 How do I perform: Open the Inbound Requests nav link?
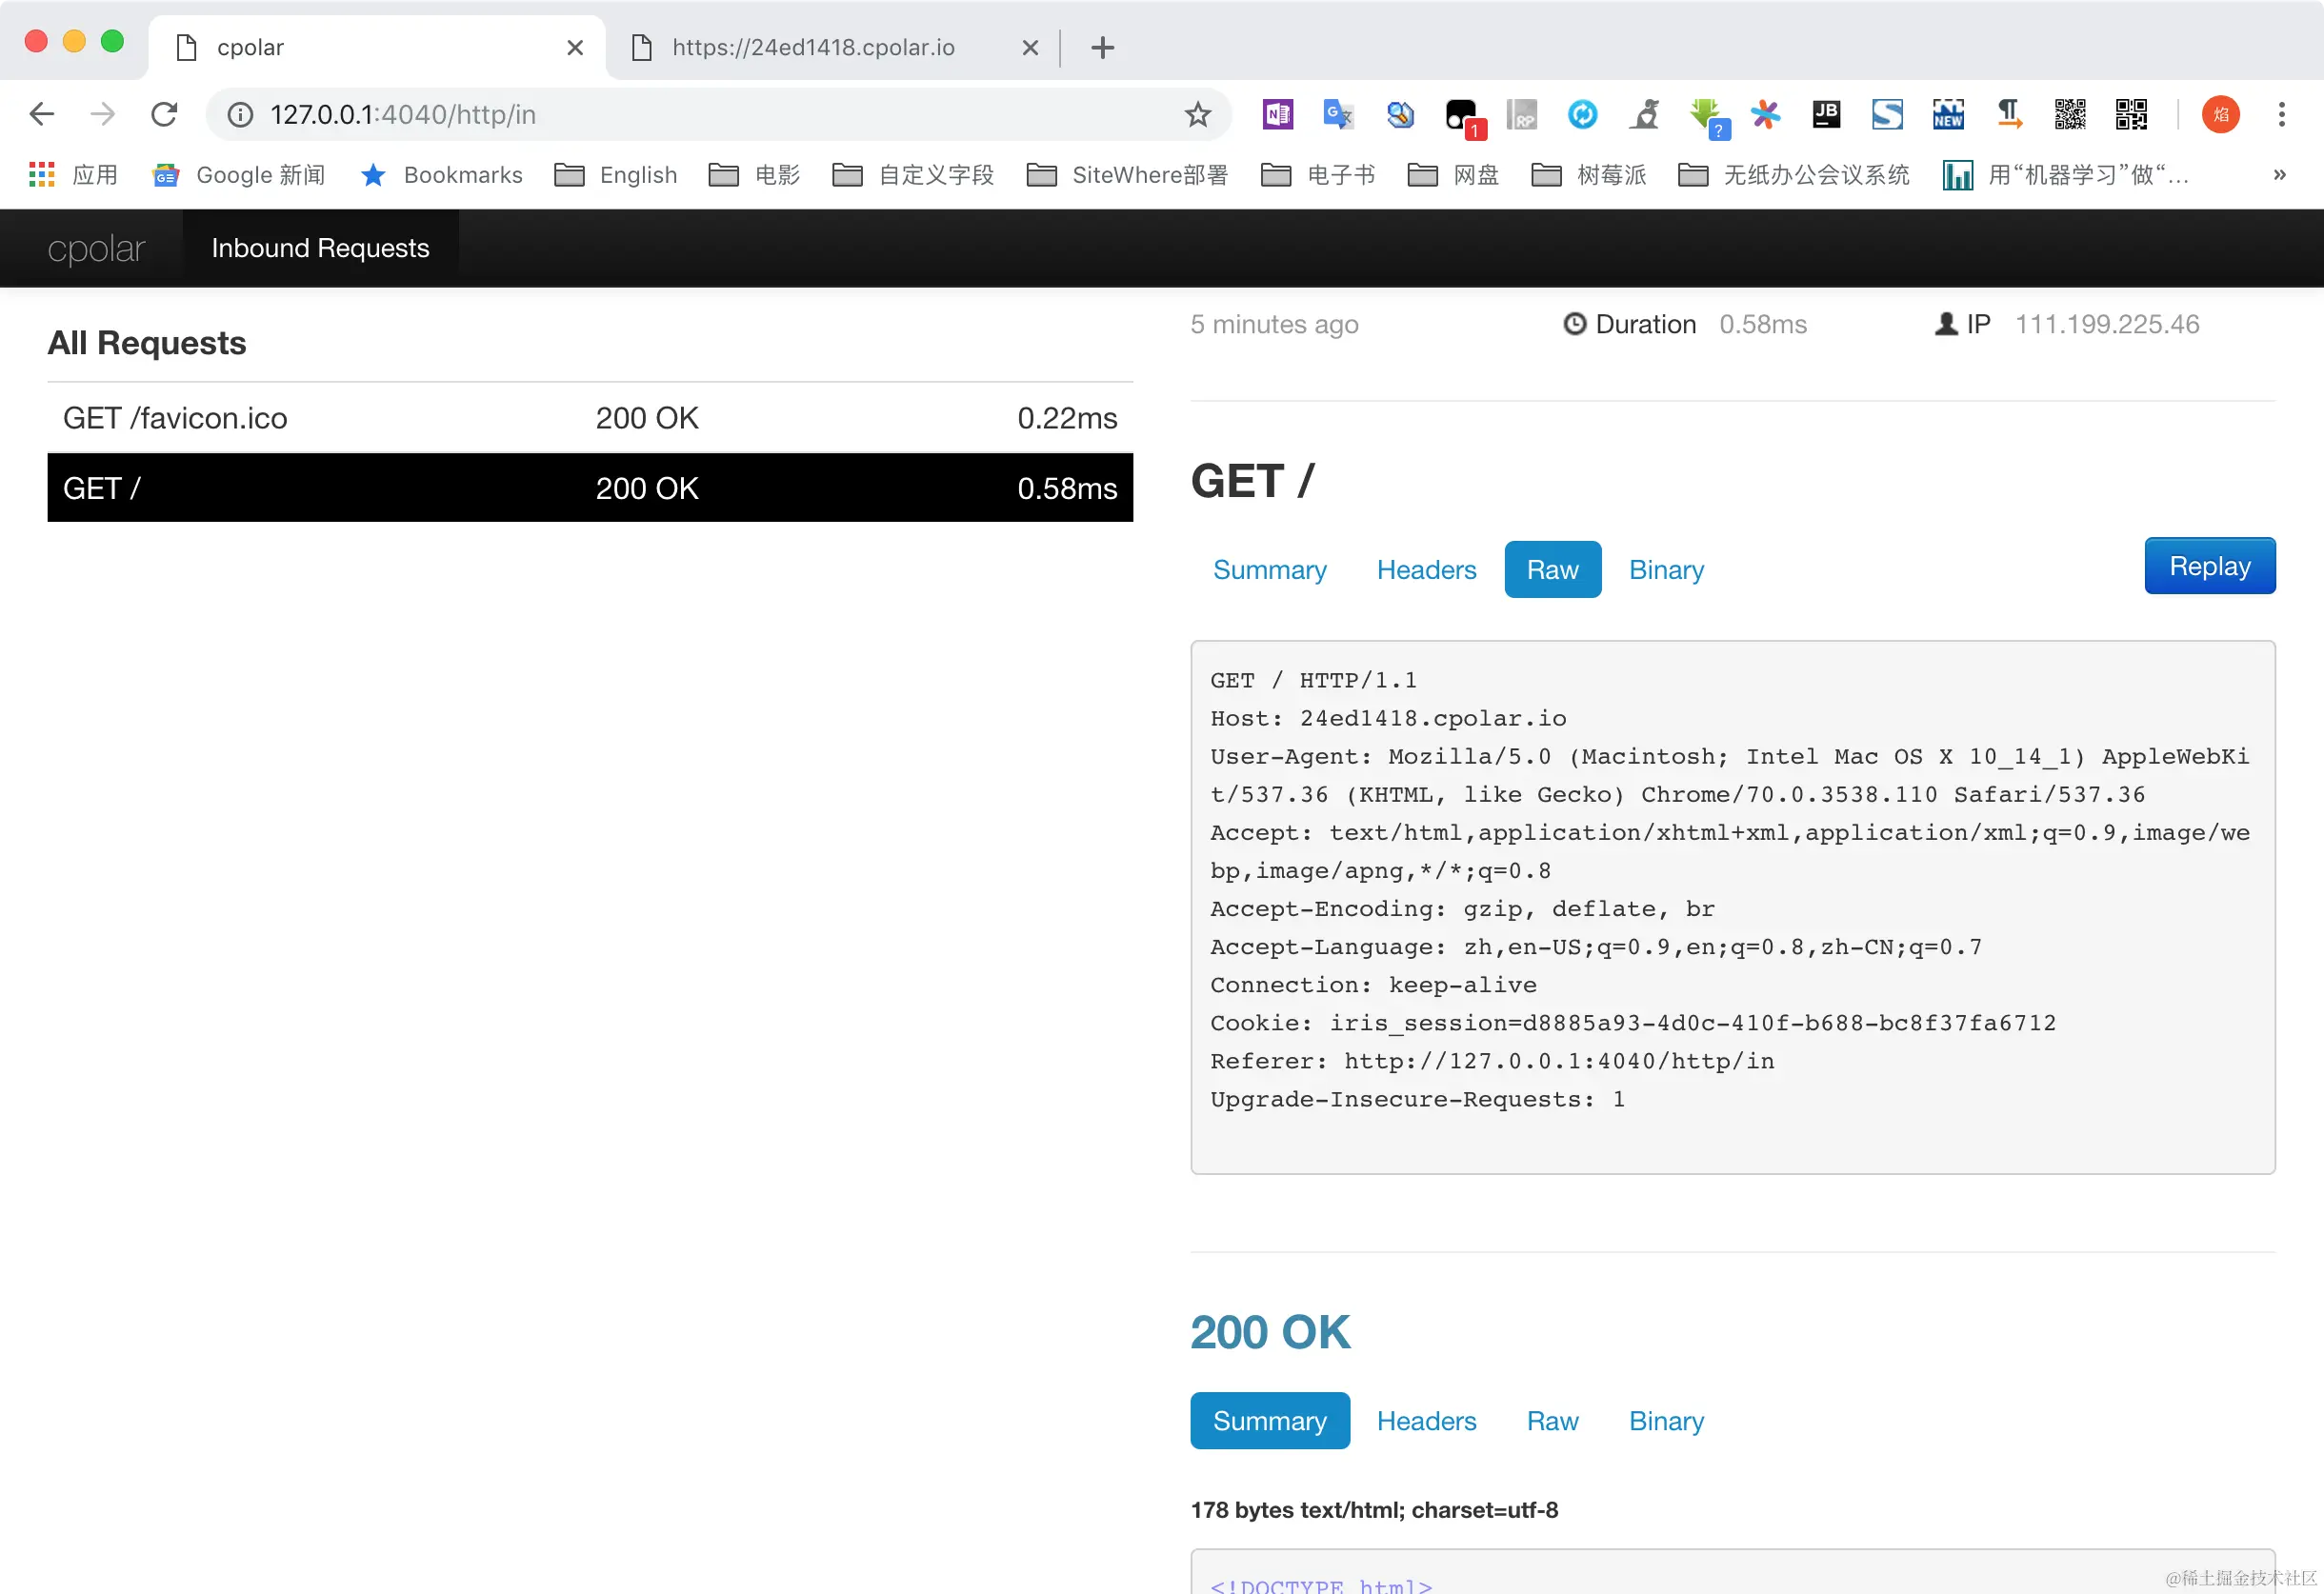click(320, 248)
